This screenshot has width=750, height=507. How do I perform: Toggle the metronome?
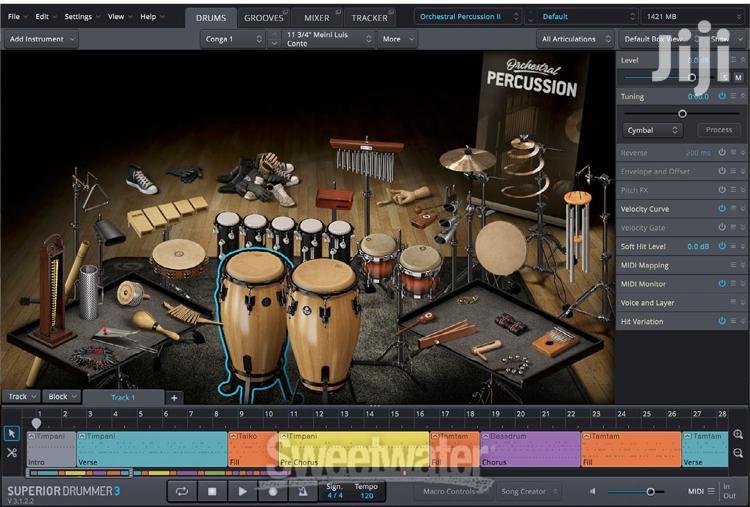(303, 491)
